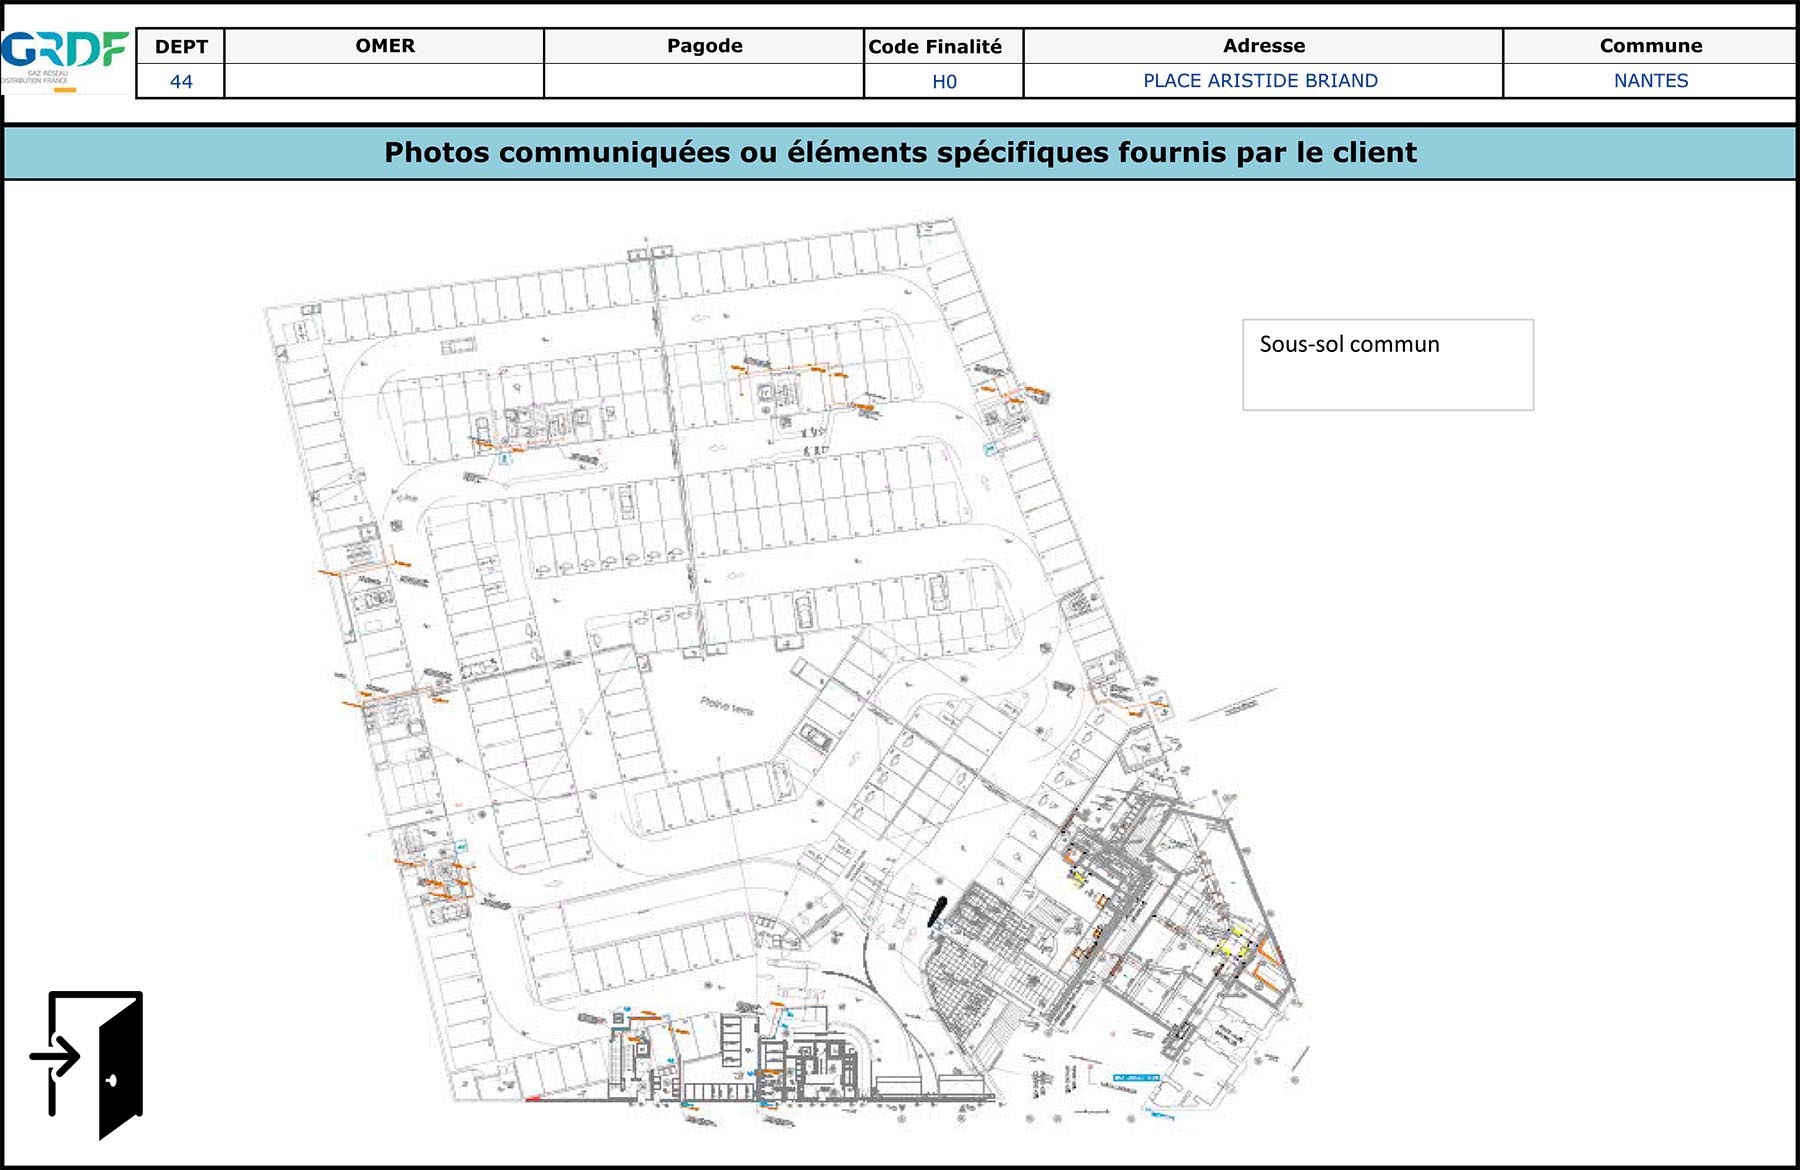Select the DEPT header cell
The height and width of the screenshot is (1170, 1800).
181,46
